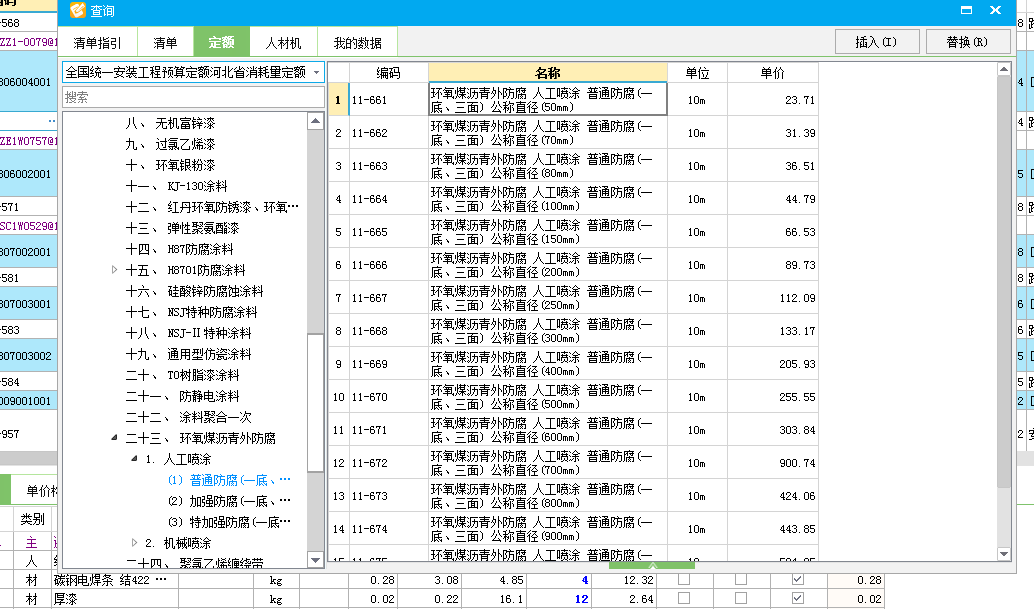Click the green panel expand handle at table bottom
The height and width of the screenshot is (609, 1034).
point(652,565)
